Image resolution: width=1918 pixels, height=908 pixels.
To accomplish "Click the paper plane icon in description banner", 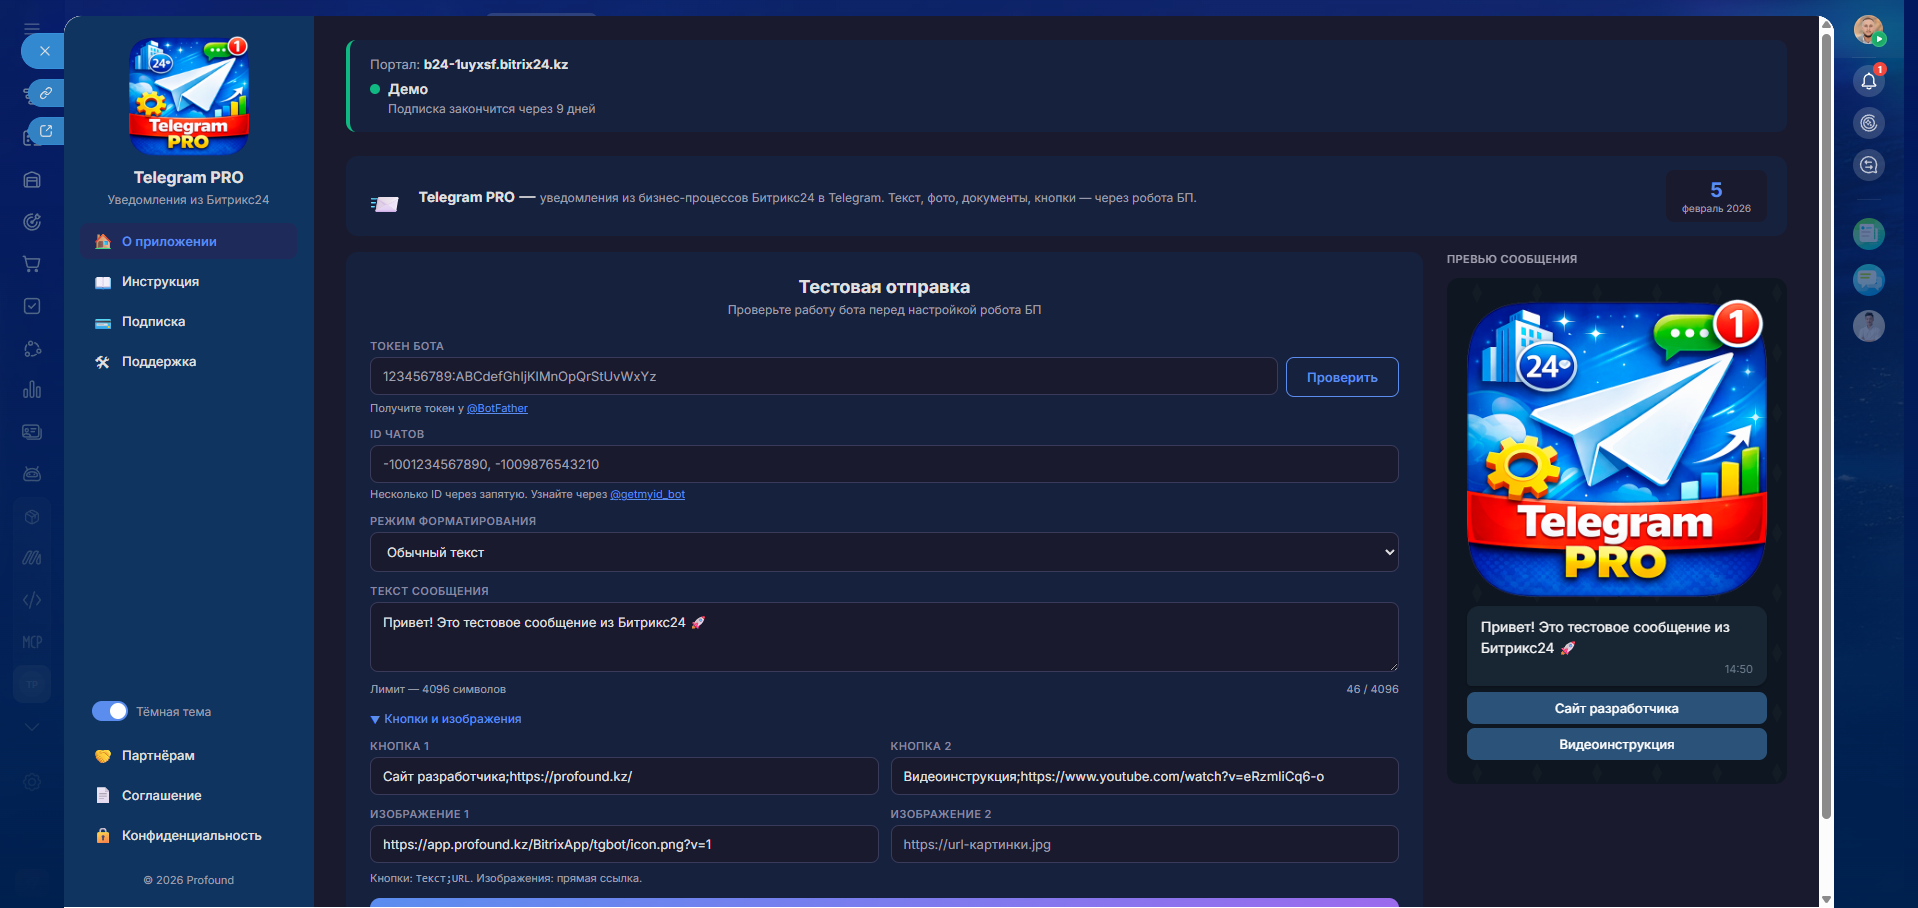I will tap(385, 203).
